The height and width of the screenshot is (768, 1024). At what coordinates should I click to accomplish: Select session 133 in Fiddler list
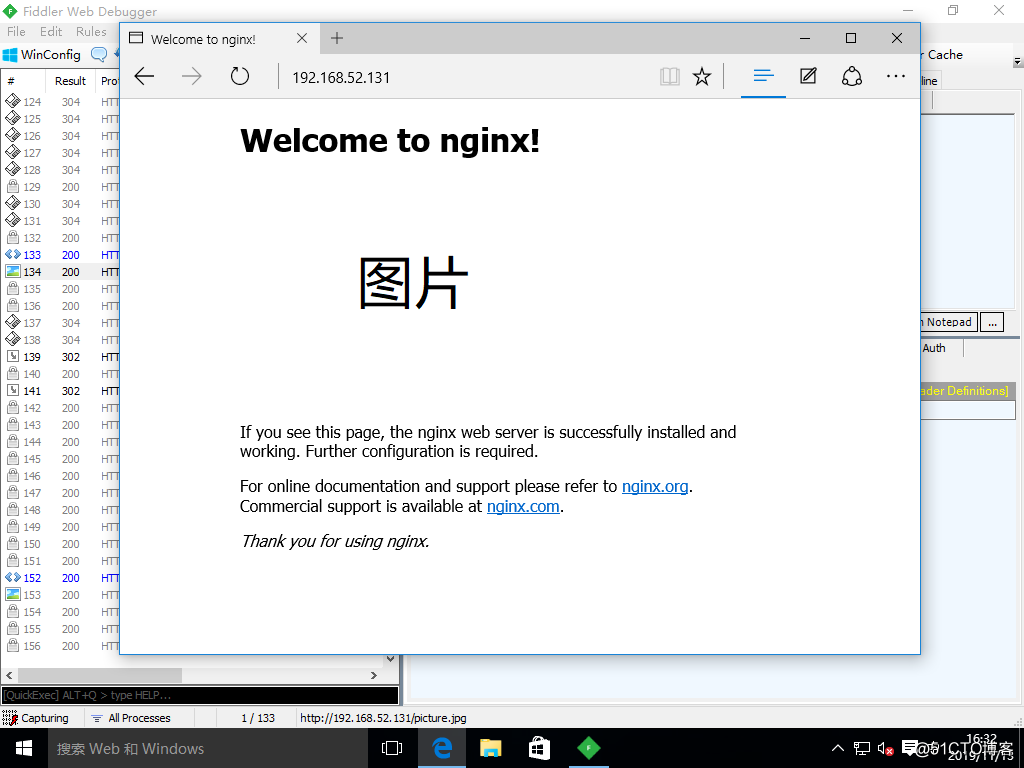[62, 255]
